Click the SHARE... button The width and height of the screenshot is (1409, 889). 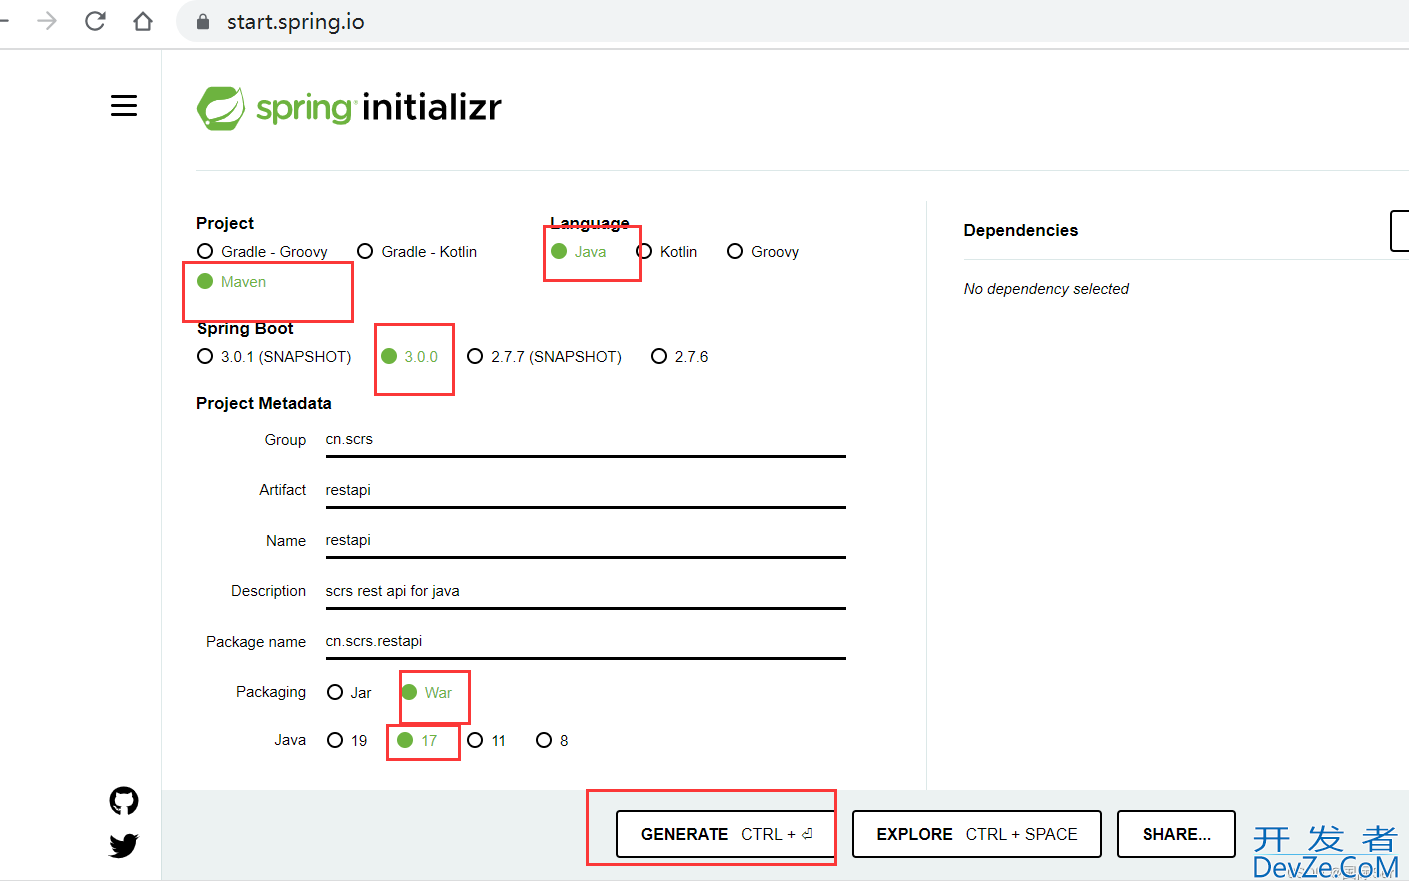[x=1176, y=834]
